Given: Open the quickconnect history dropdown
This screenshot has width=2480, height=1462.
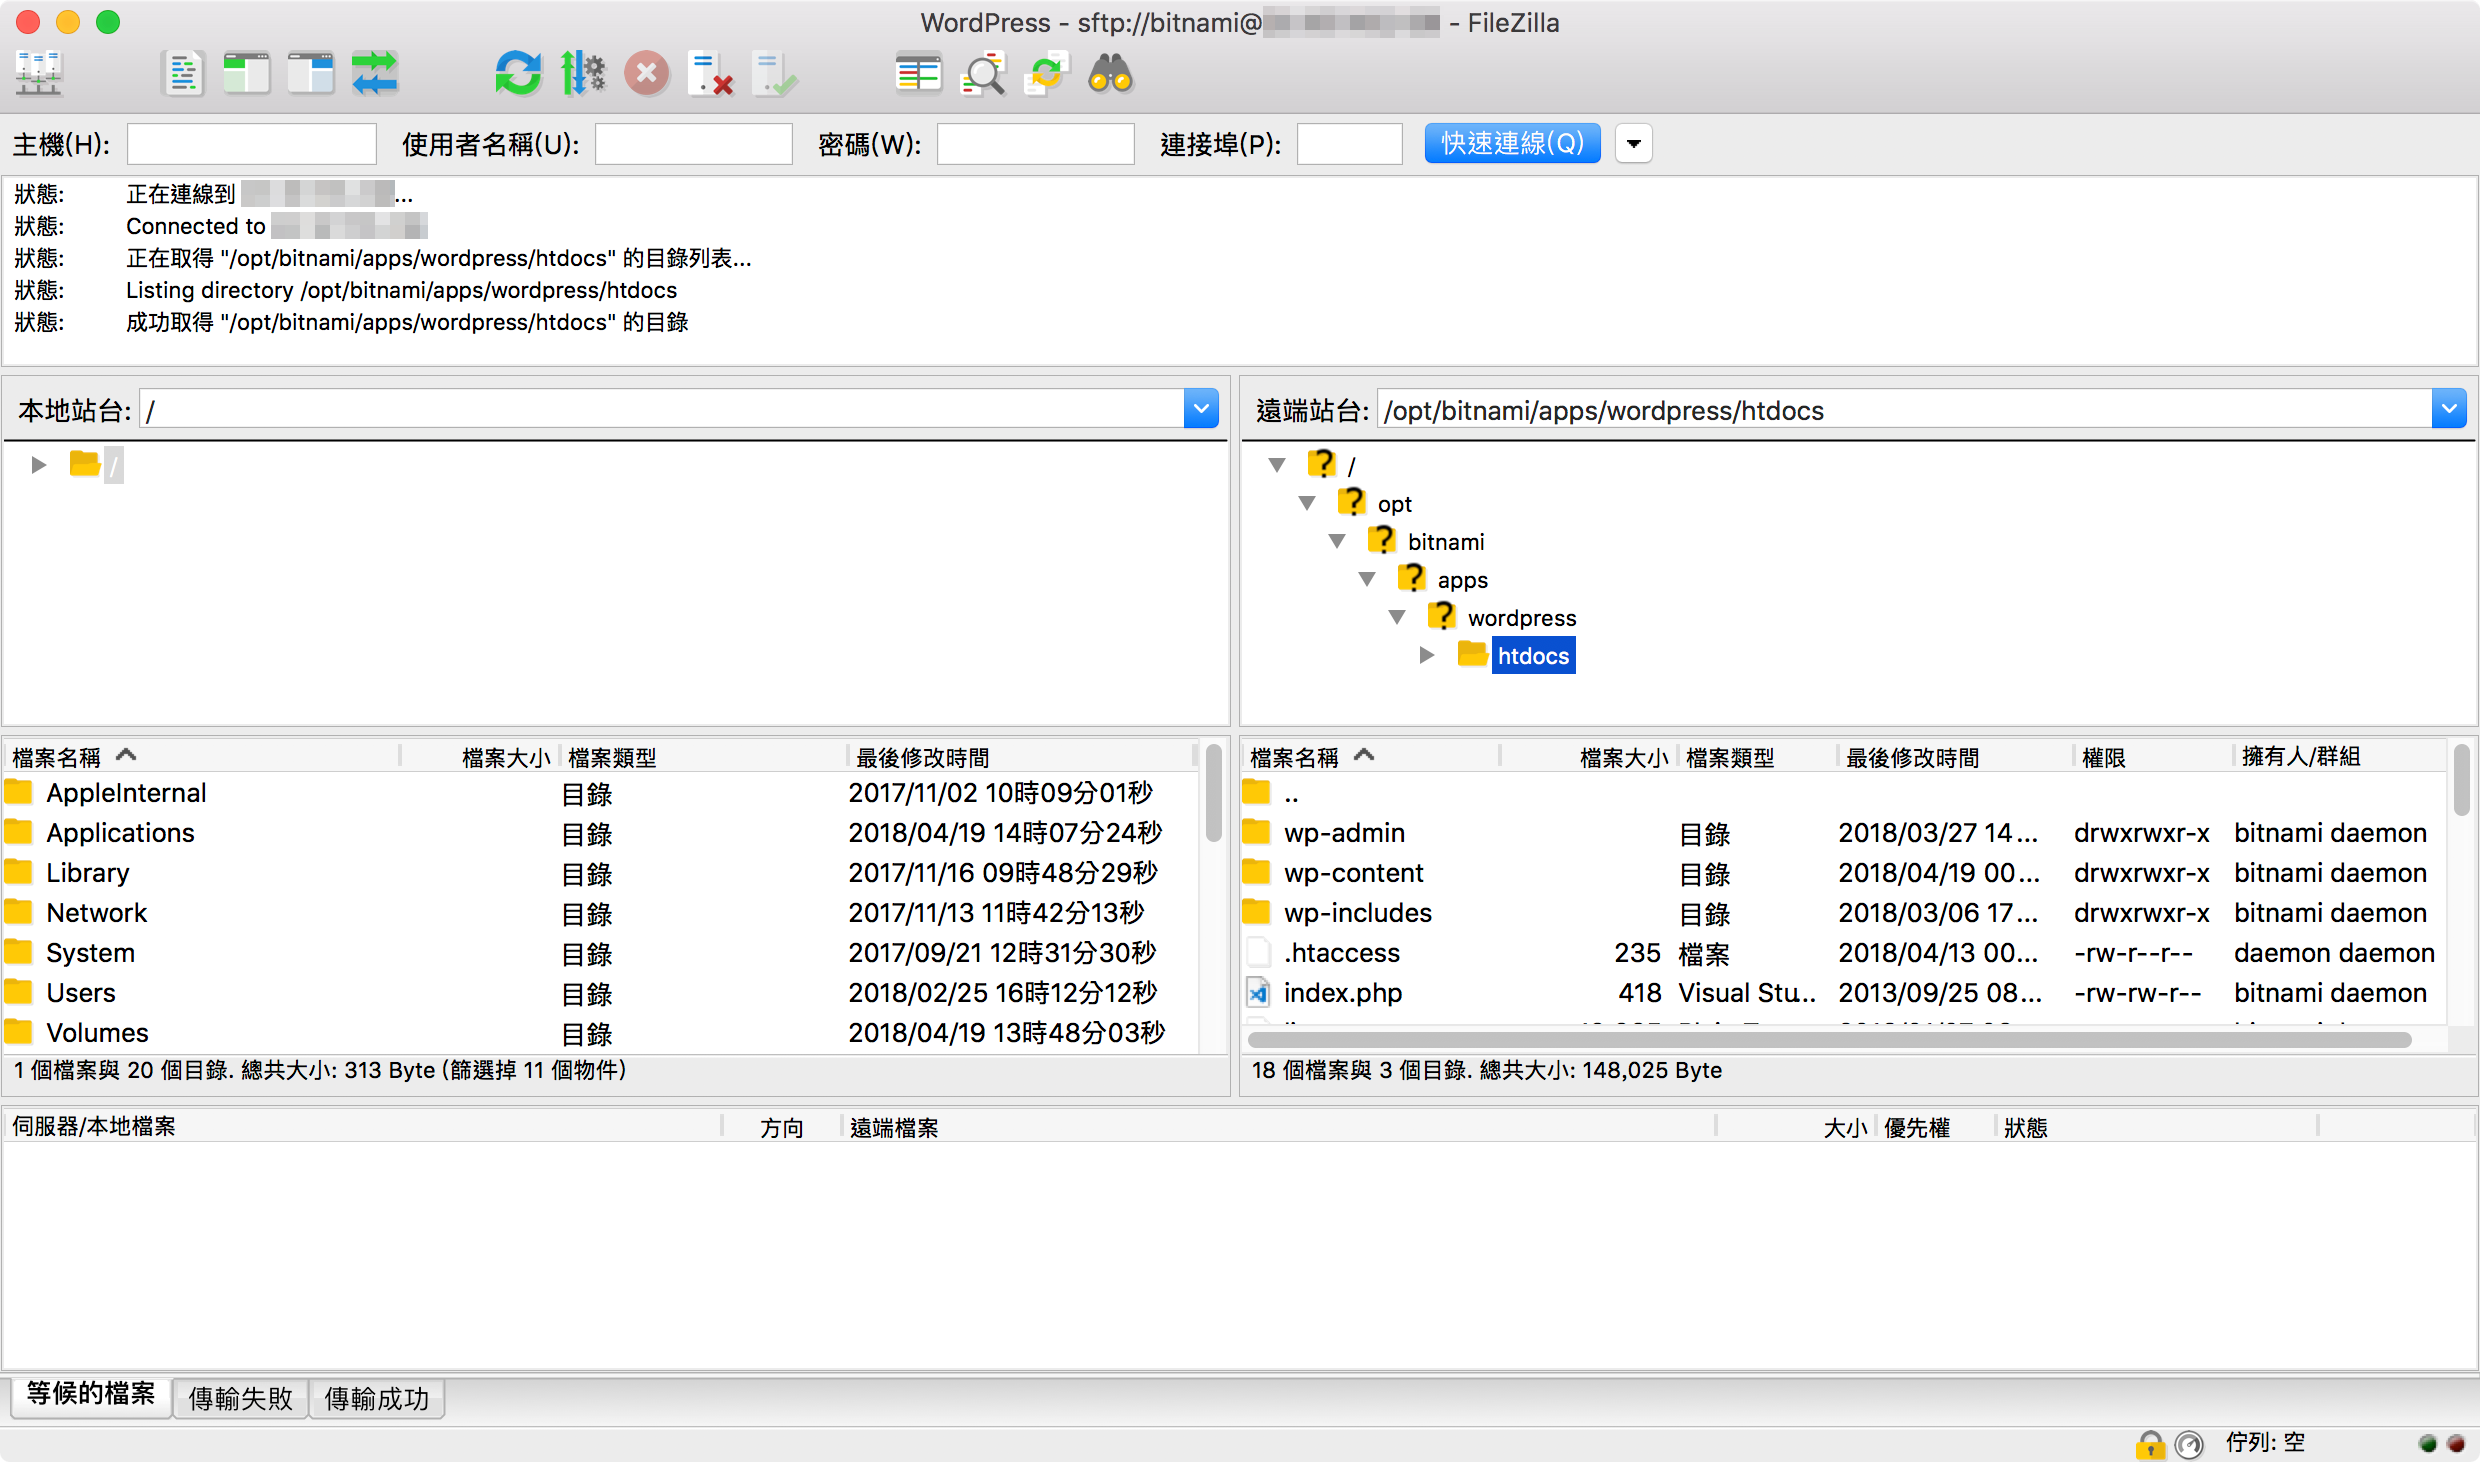Looking at the screenshot, I should (x=1633, y=143).
